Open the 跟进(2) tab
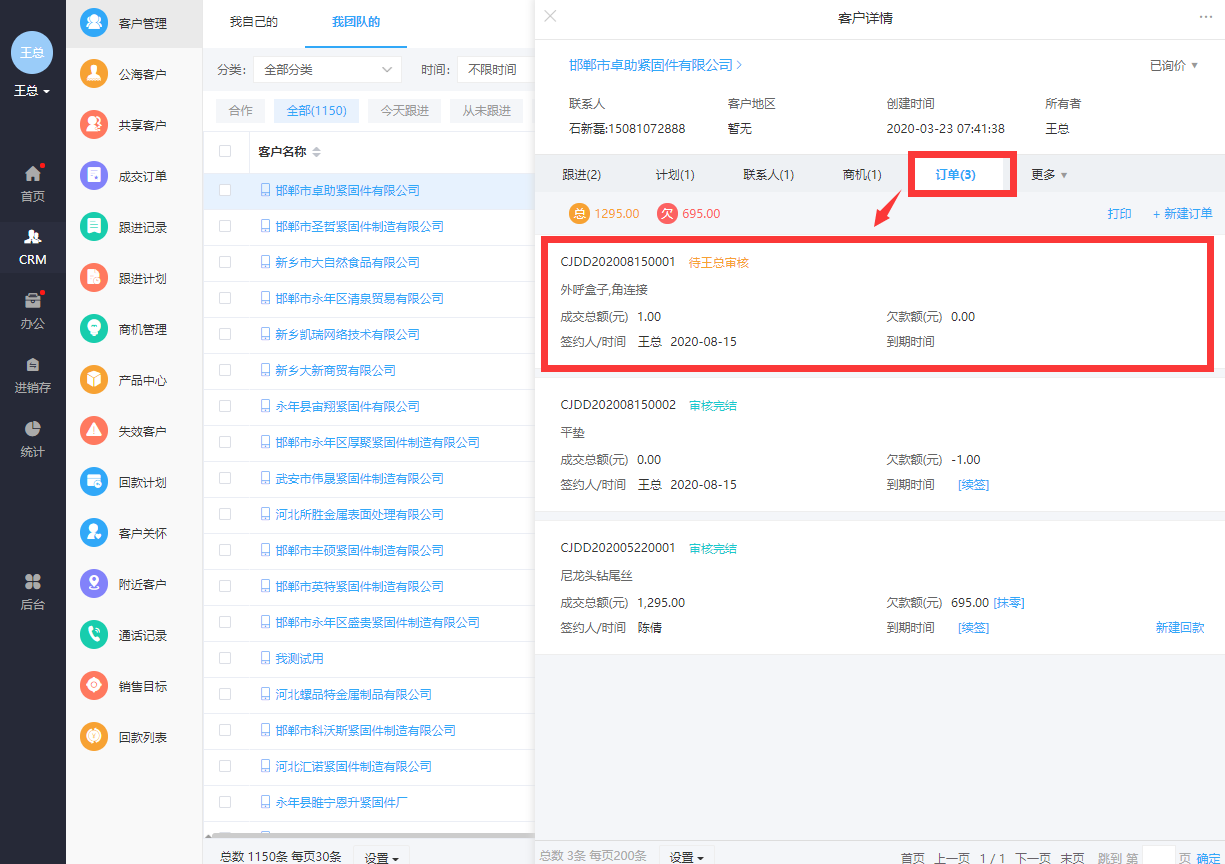The image size is (1225, 864). point(582,174)
